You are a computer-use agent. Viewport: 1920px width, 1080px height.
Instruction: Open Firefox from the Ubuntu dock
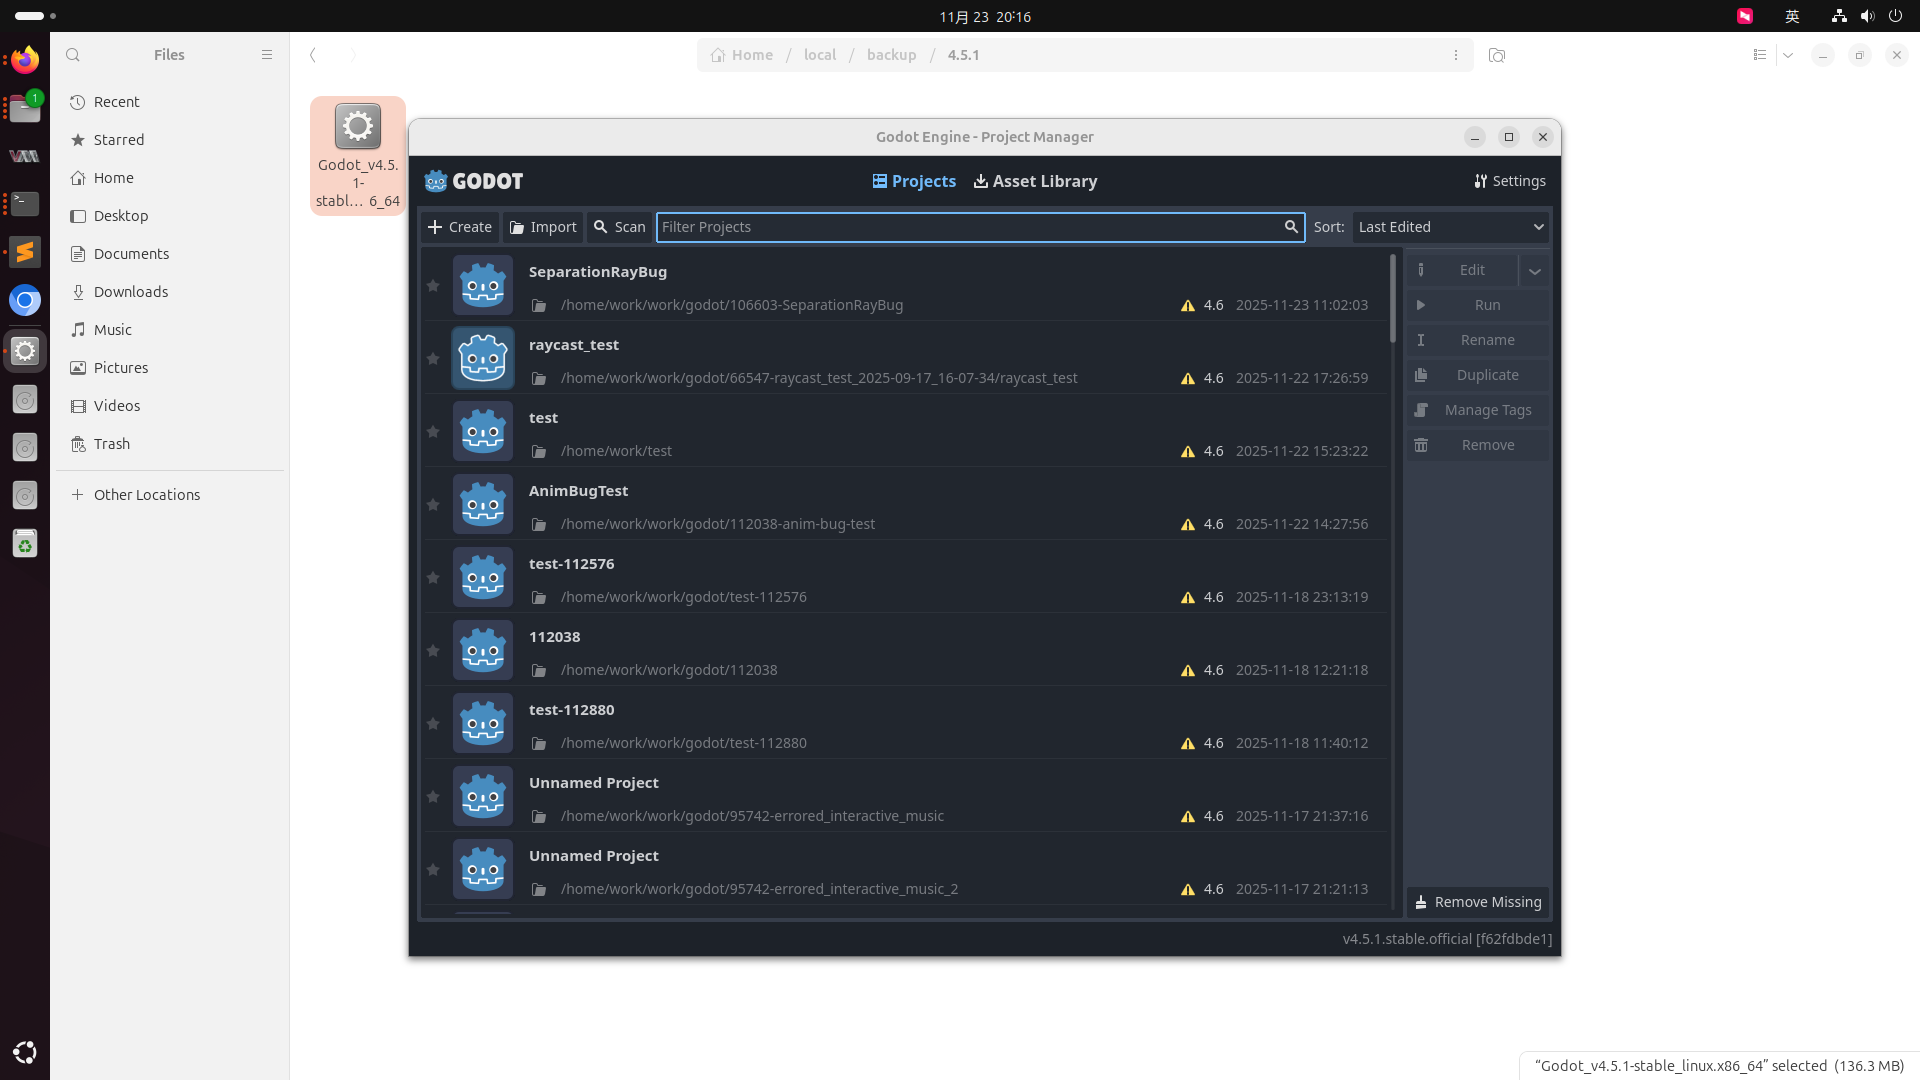click(25, 60)
